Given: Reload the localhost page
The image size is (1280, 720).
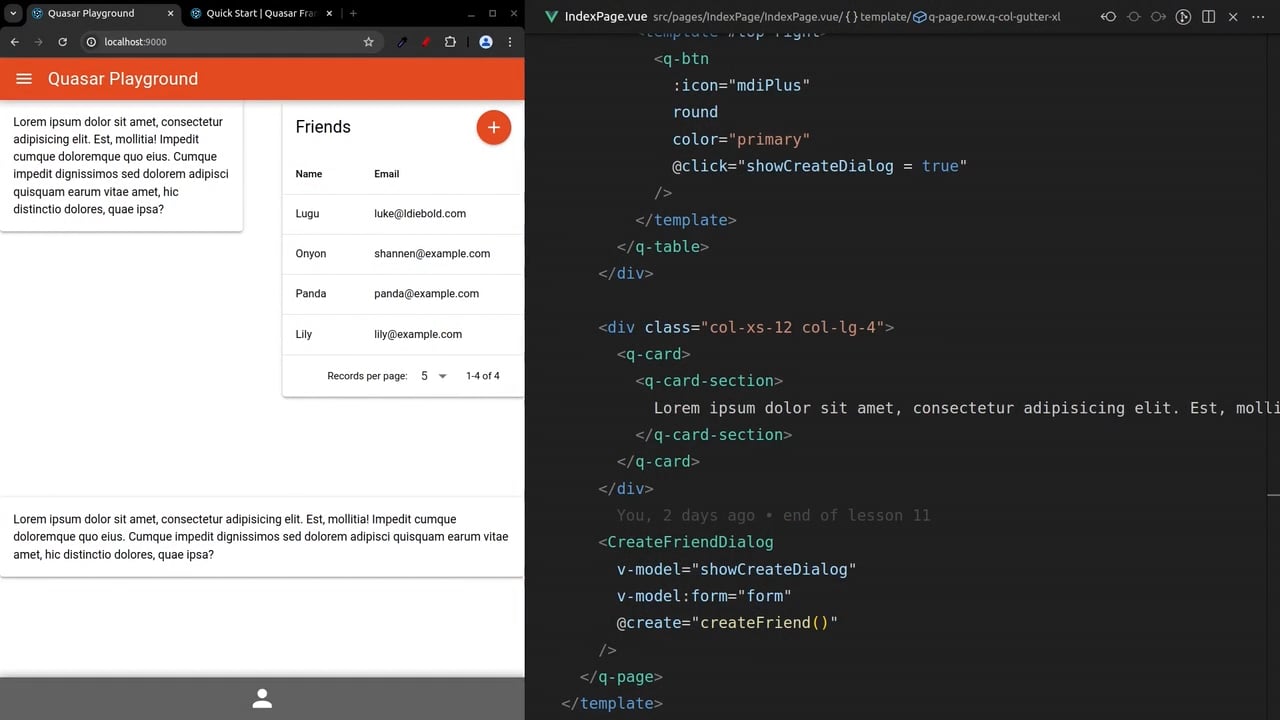Looking at the screenshot, I should (x=63, y=42).
